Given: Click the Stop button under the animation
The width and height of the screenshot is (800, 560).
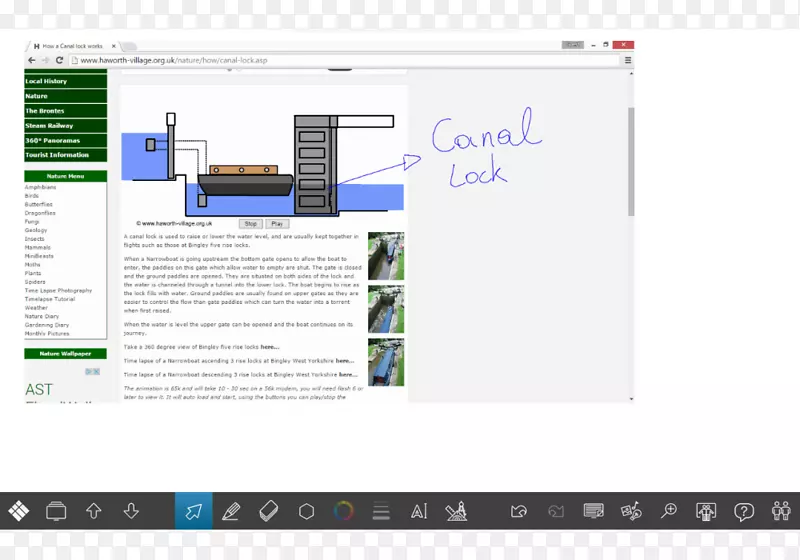Looking at the screenshot, I should click(251, 224).
